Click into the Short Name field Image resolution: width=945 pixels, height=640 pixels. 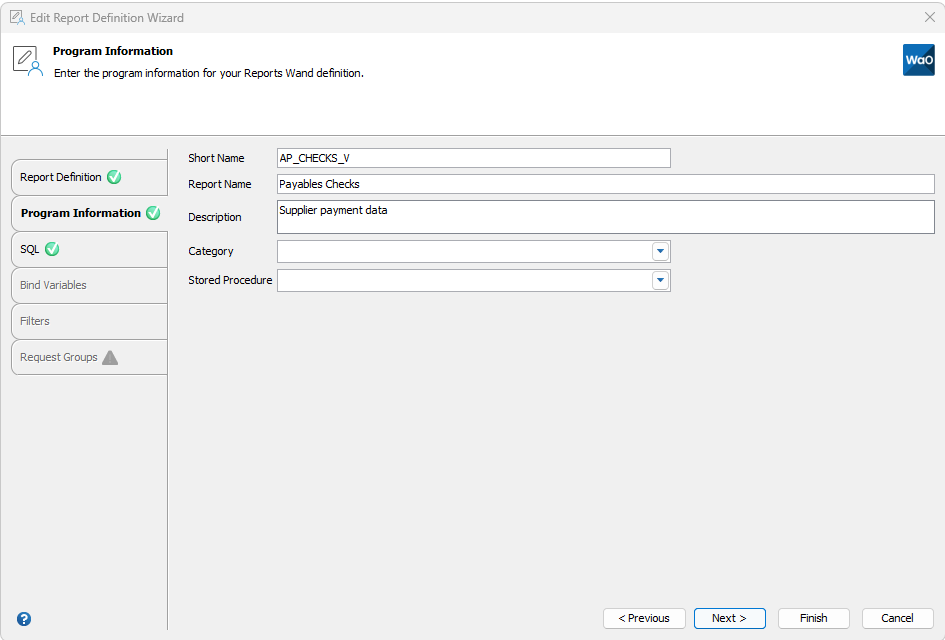click(473, 158)
